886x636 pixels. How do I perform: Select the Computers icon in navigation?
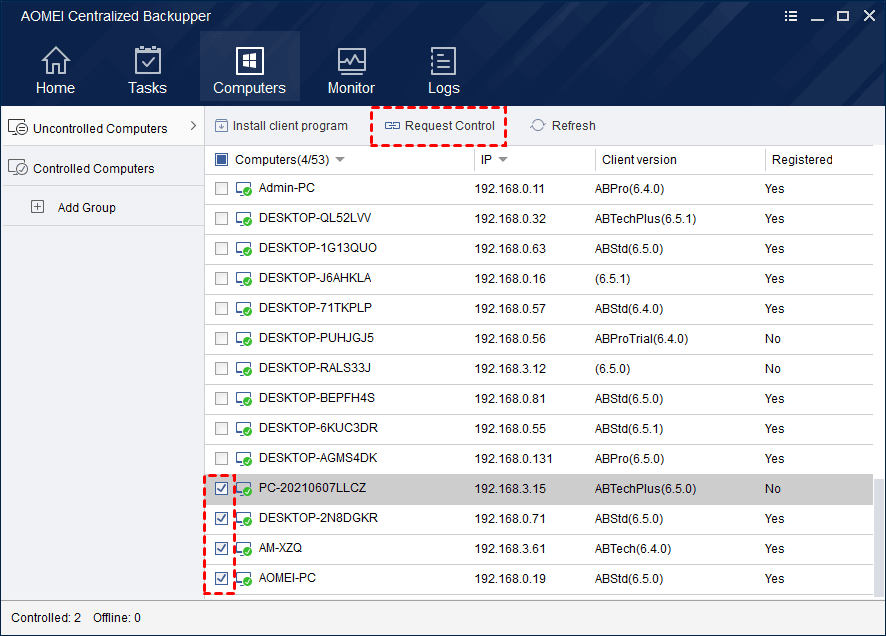point(249,60)
